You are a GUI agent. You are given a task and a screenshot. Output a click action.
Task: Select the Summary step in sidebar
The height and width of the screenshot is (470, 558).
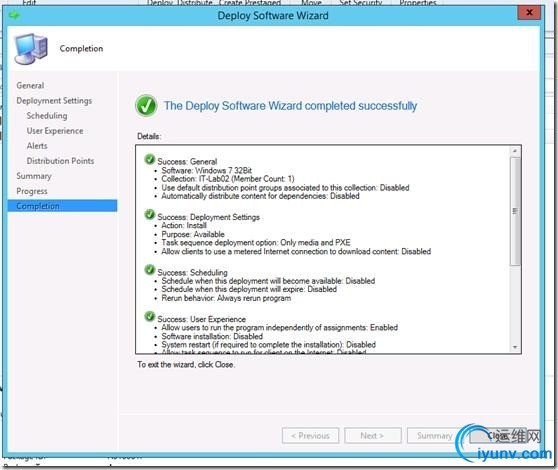(34, 176)
